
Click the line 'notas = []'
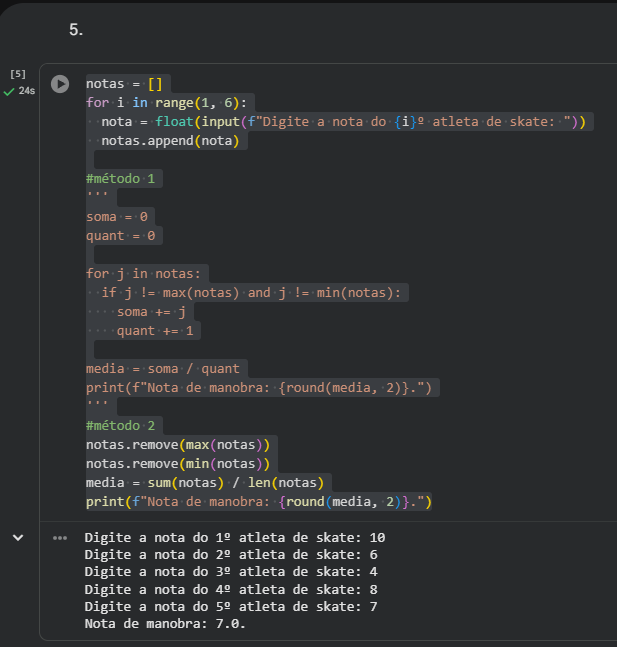(124, 84)
